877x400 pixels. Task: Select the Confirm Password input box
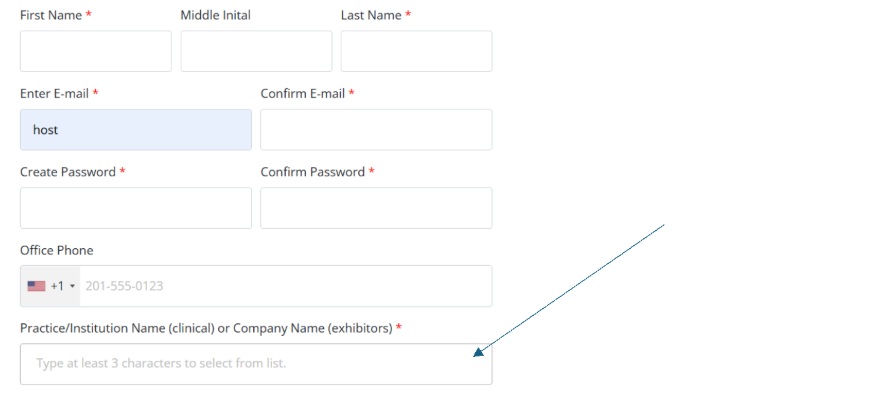tap(376, 208)
